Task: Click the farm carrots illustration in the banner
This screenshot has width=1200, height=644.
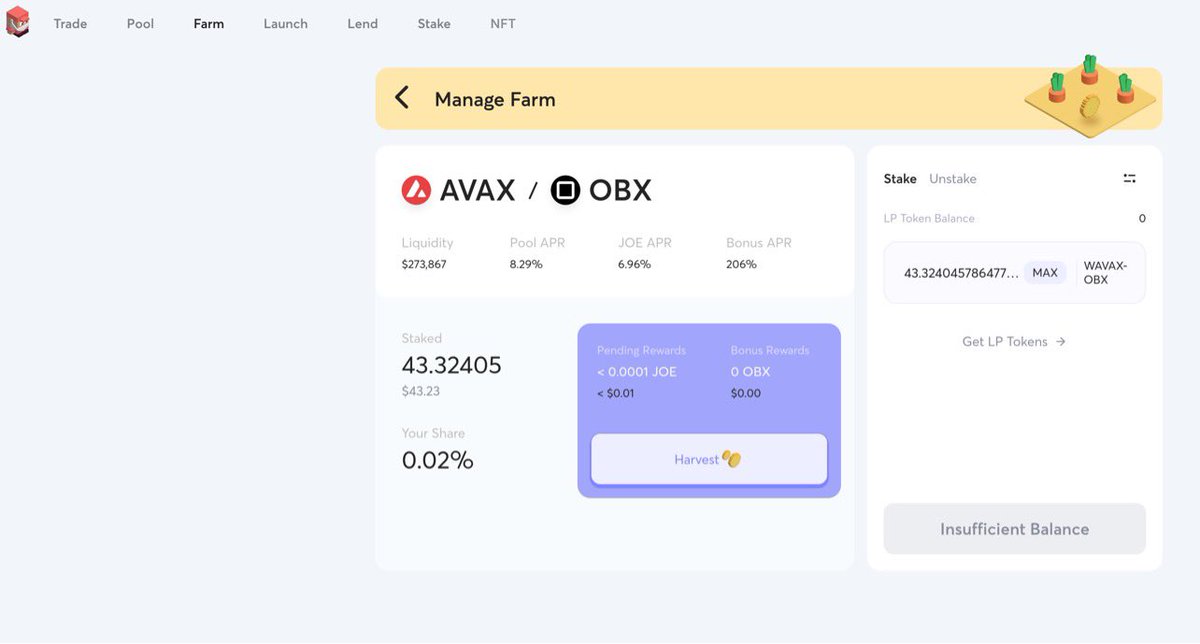Action: point(1090,95)
